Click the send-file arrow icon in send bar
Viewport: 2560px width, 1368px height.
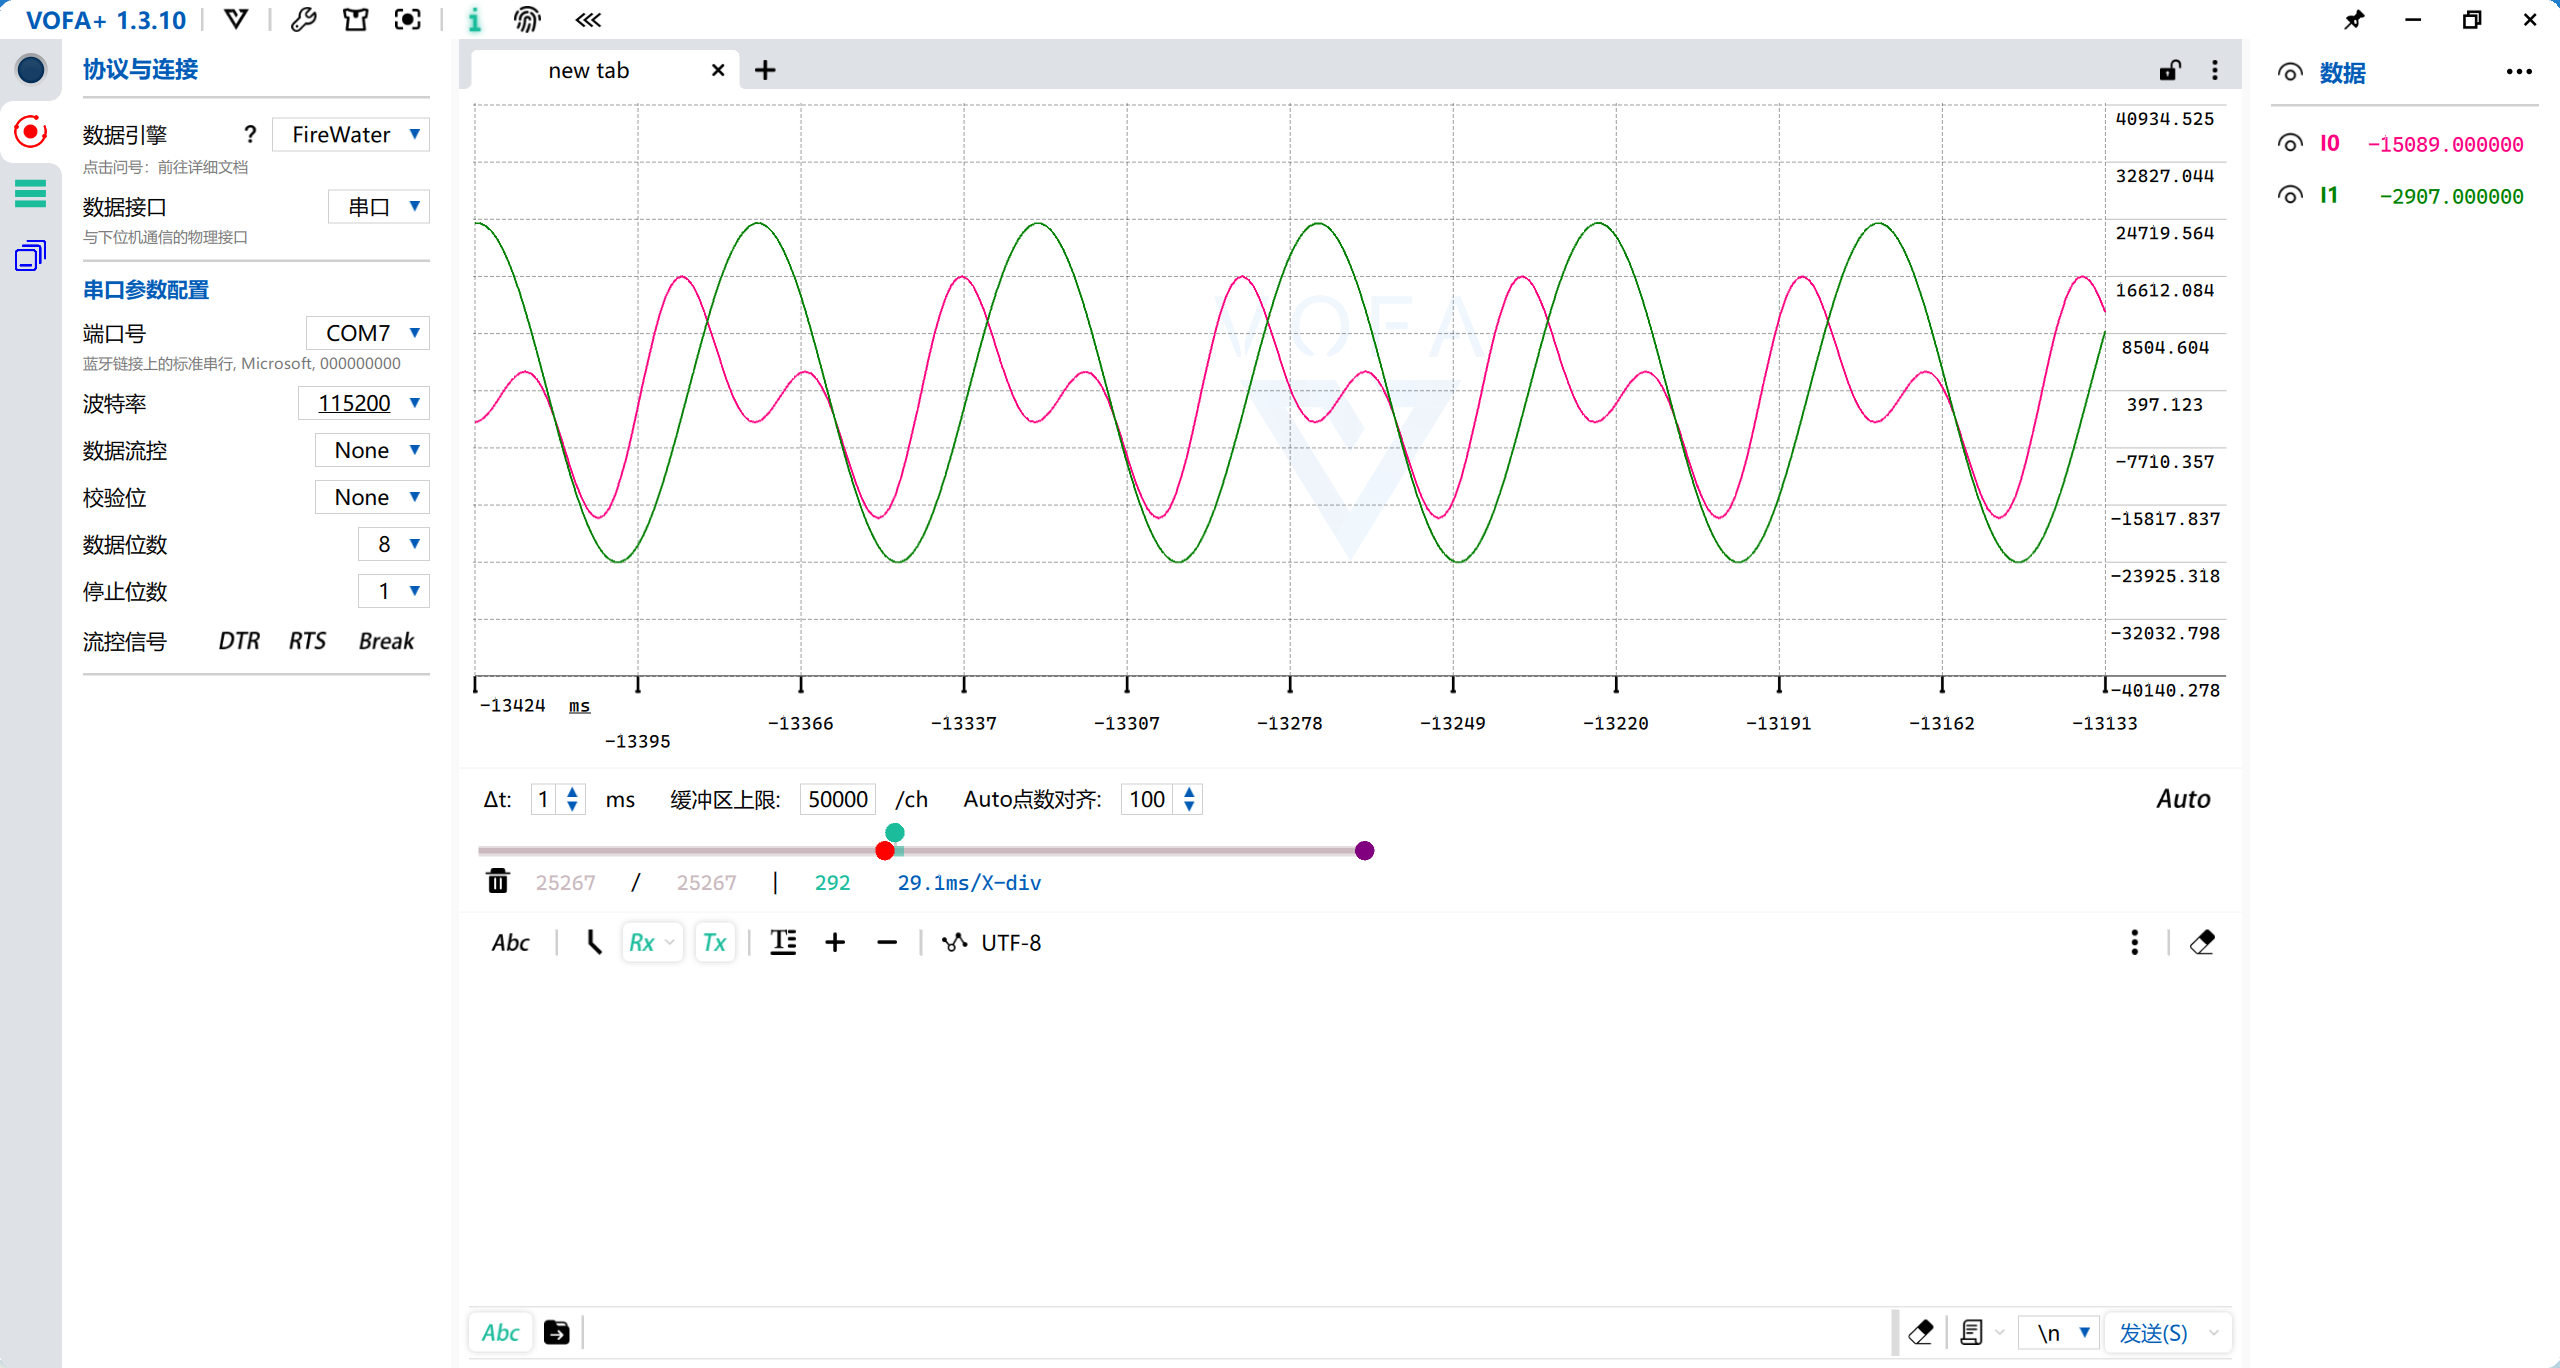point(557,1332)
